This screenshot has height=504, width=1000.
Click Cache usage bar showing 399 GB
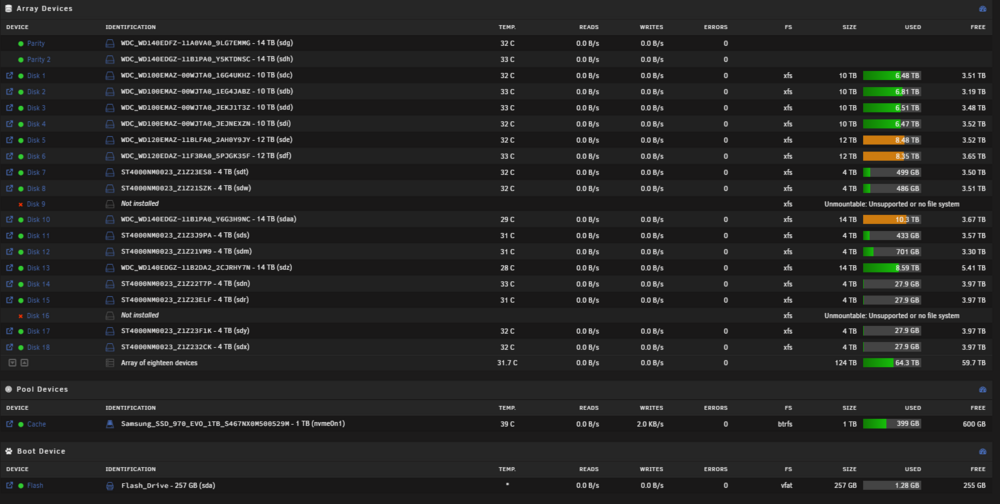[892, 424]
